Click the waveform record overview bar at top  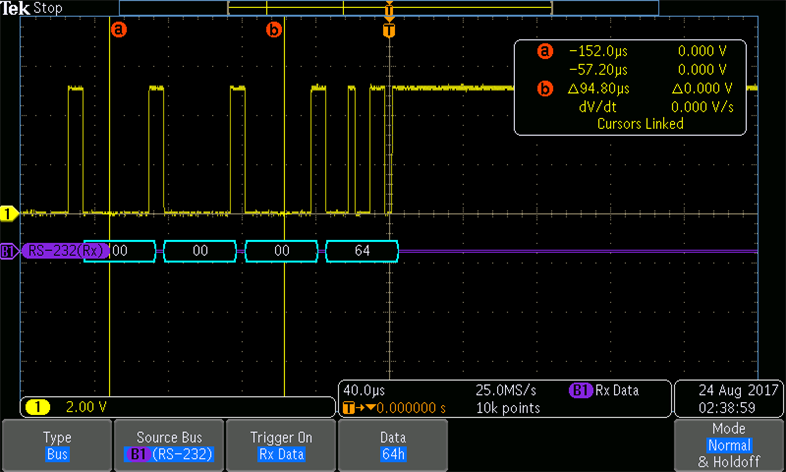pos(390,7)
